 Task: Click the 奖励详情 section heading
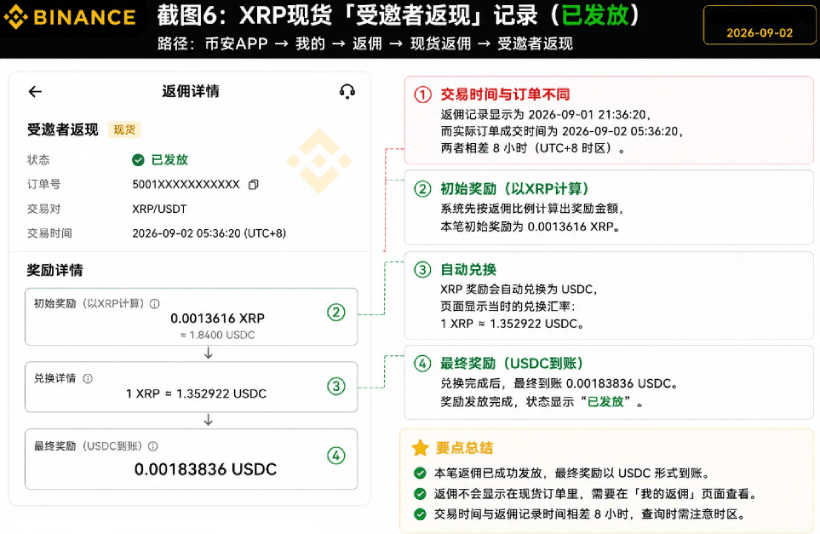click(x=55, y=270)
